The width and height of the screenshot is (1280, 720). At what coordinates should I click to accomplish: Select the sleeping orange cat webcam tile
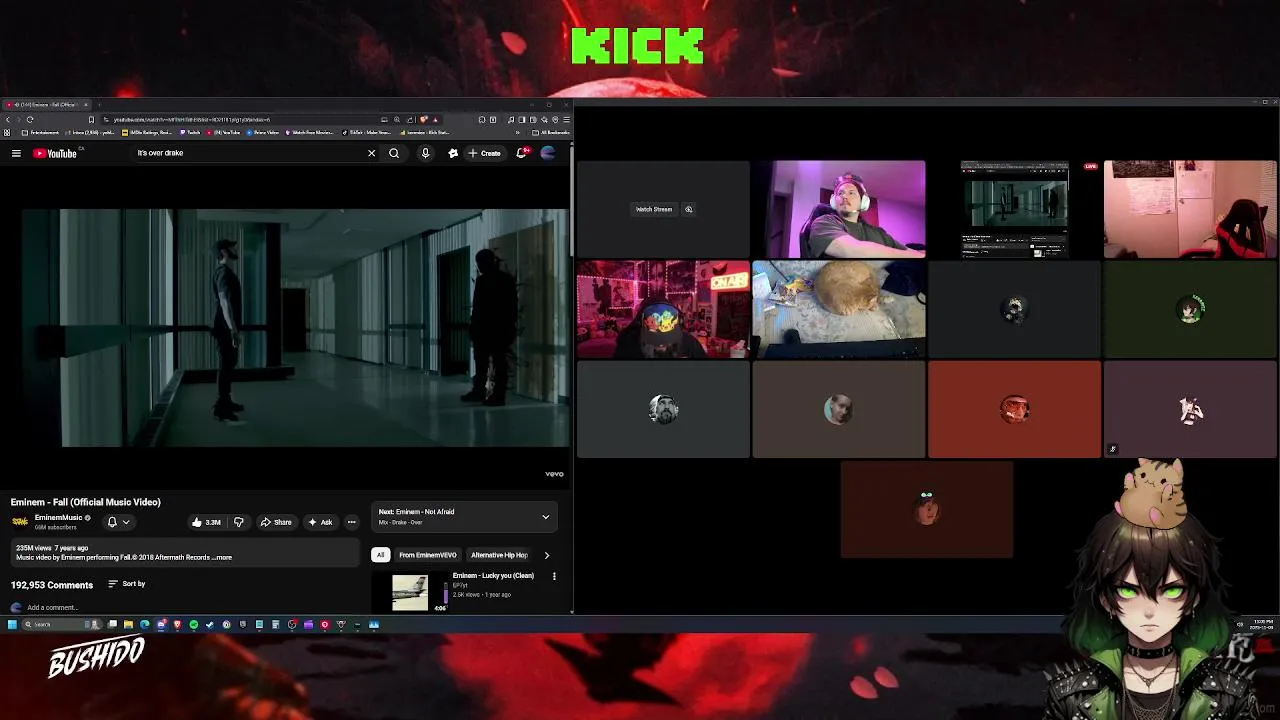point(839,309)
